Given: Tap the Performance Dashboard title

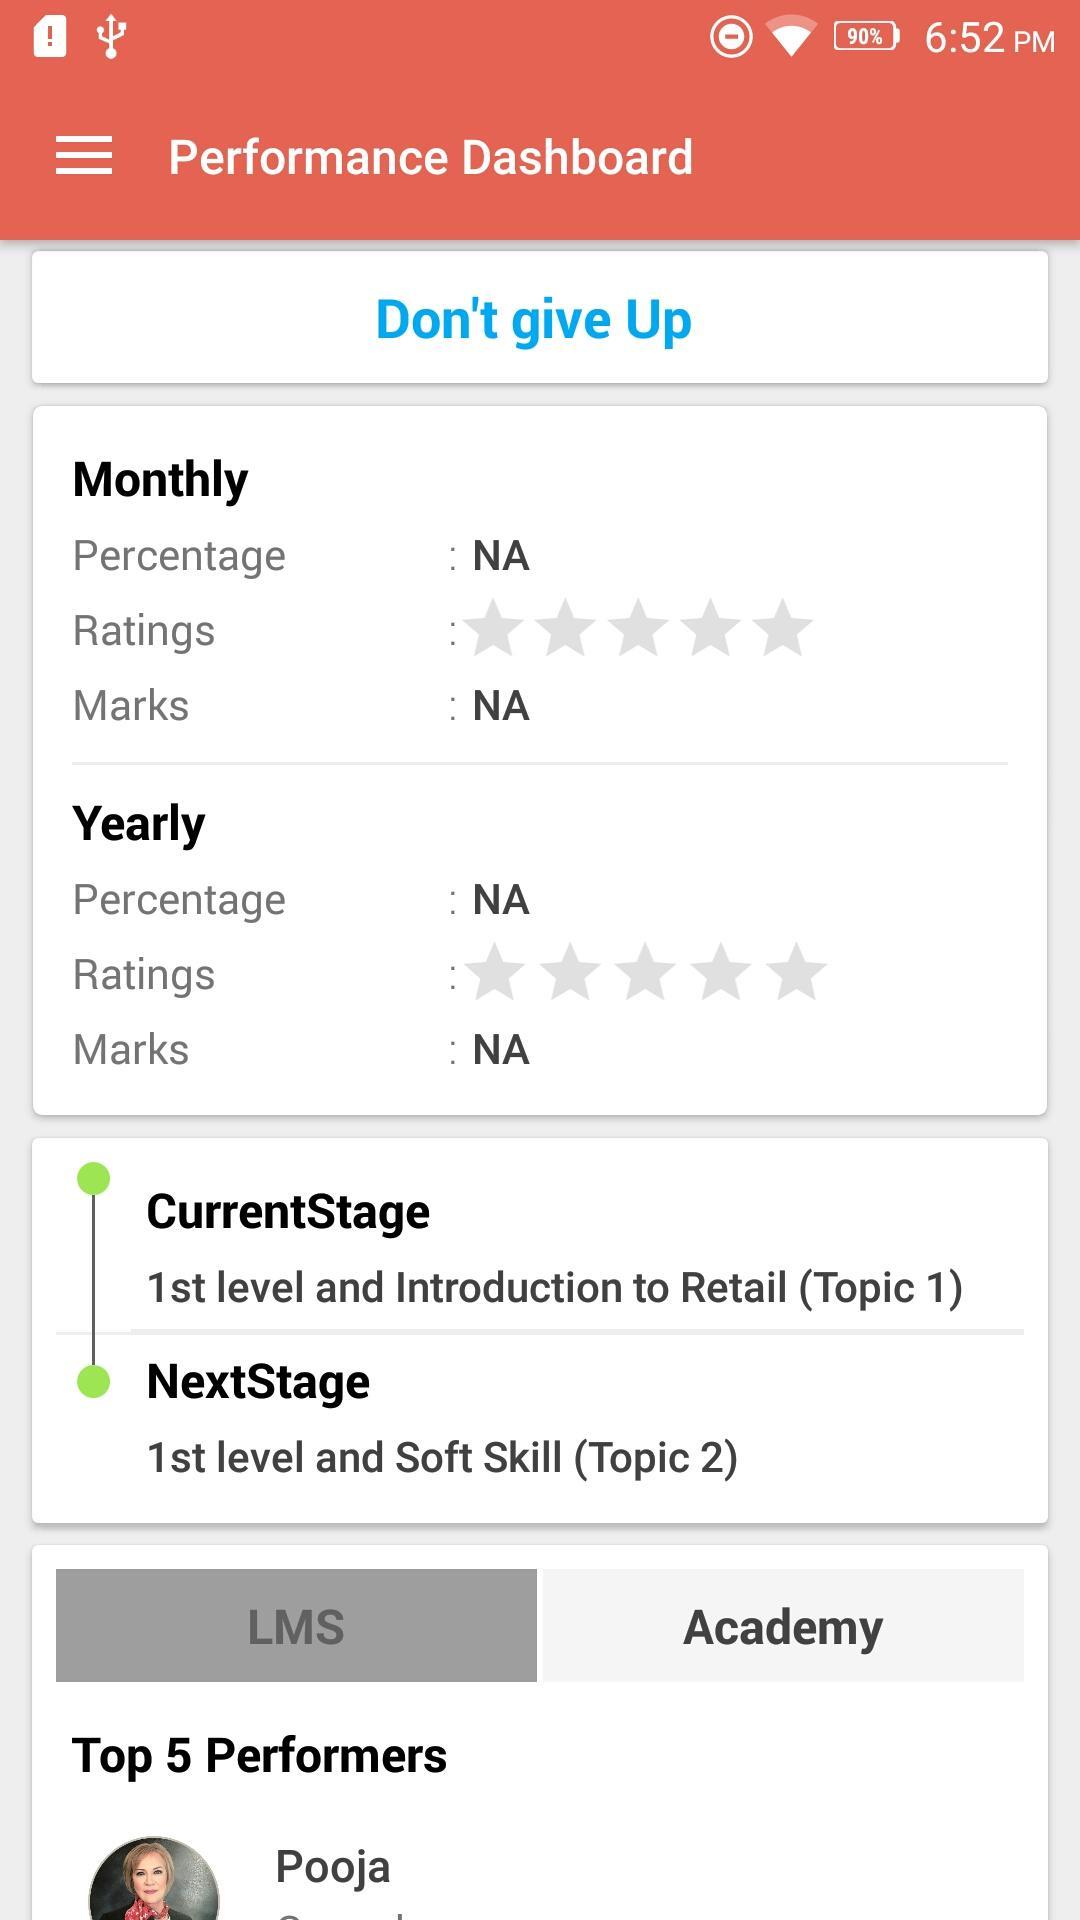Looking at the screenshot, I should [430, 158].
